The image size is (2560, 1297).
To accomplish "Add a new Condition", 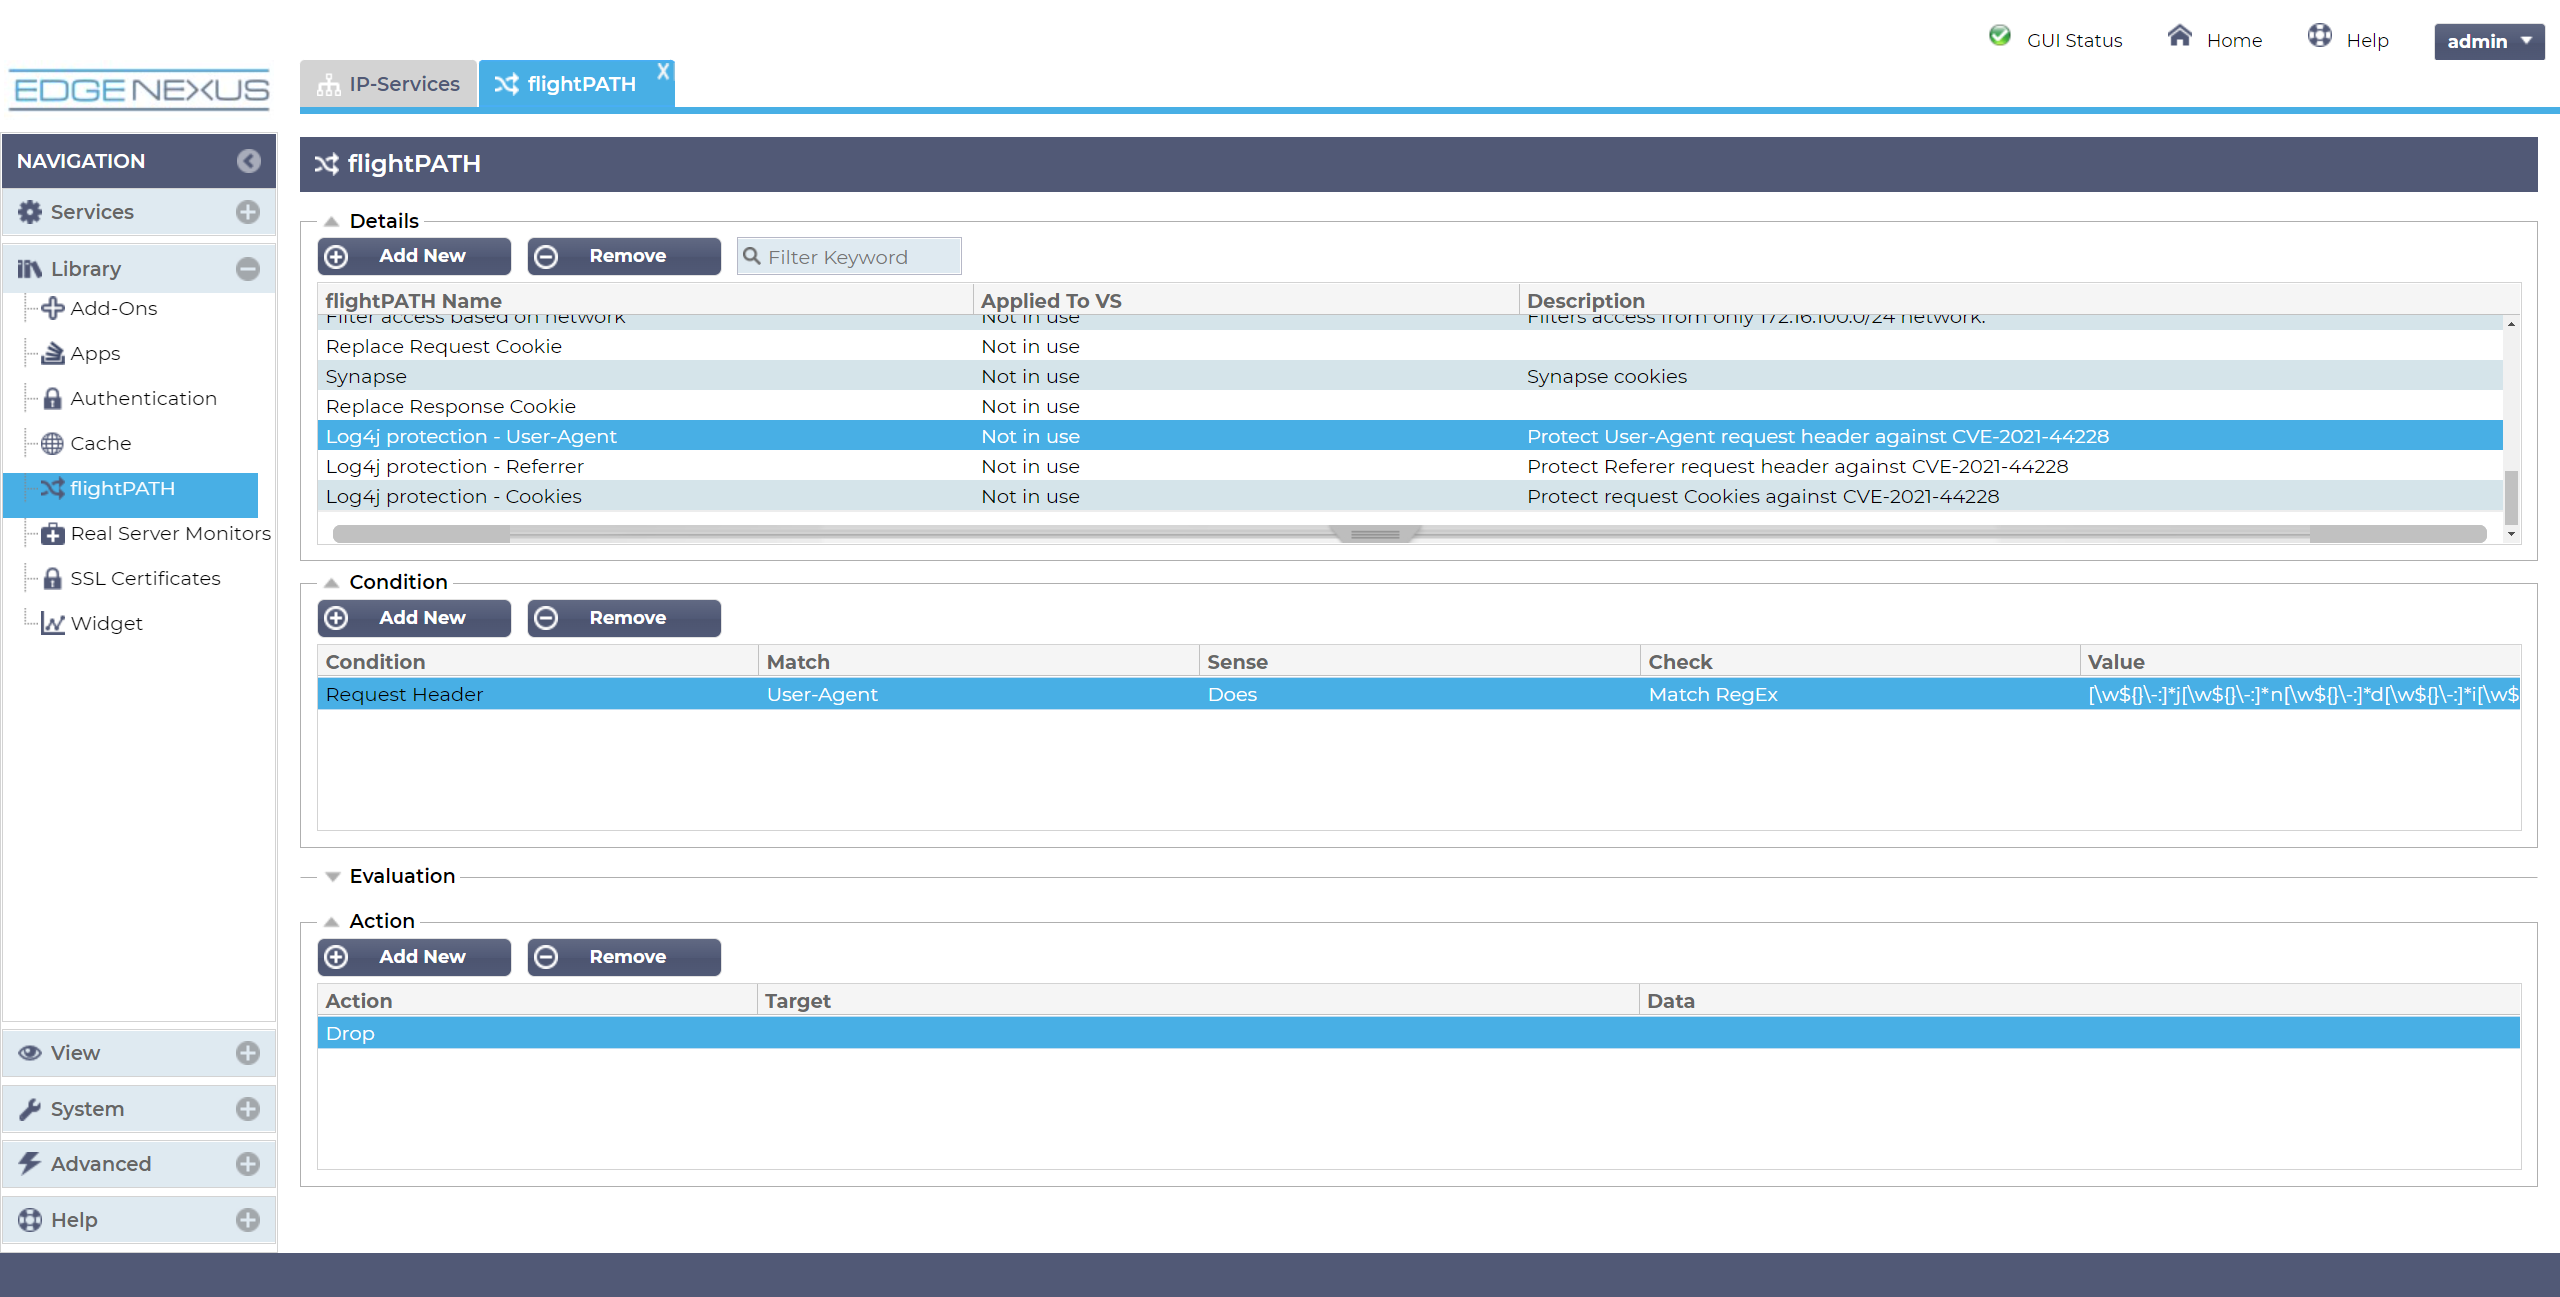I will (414, 618).
